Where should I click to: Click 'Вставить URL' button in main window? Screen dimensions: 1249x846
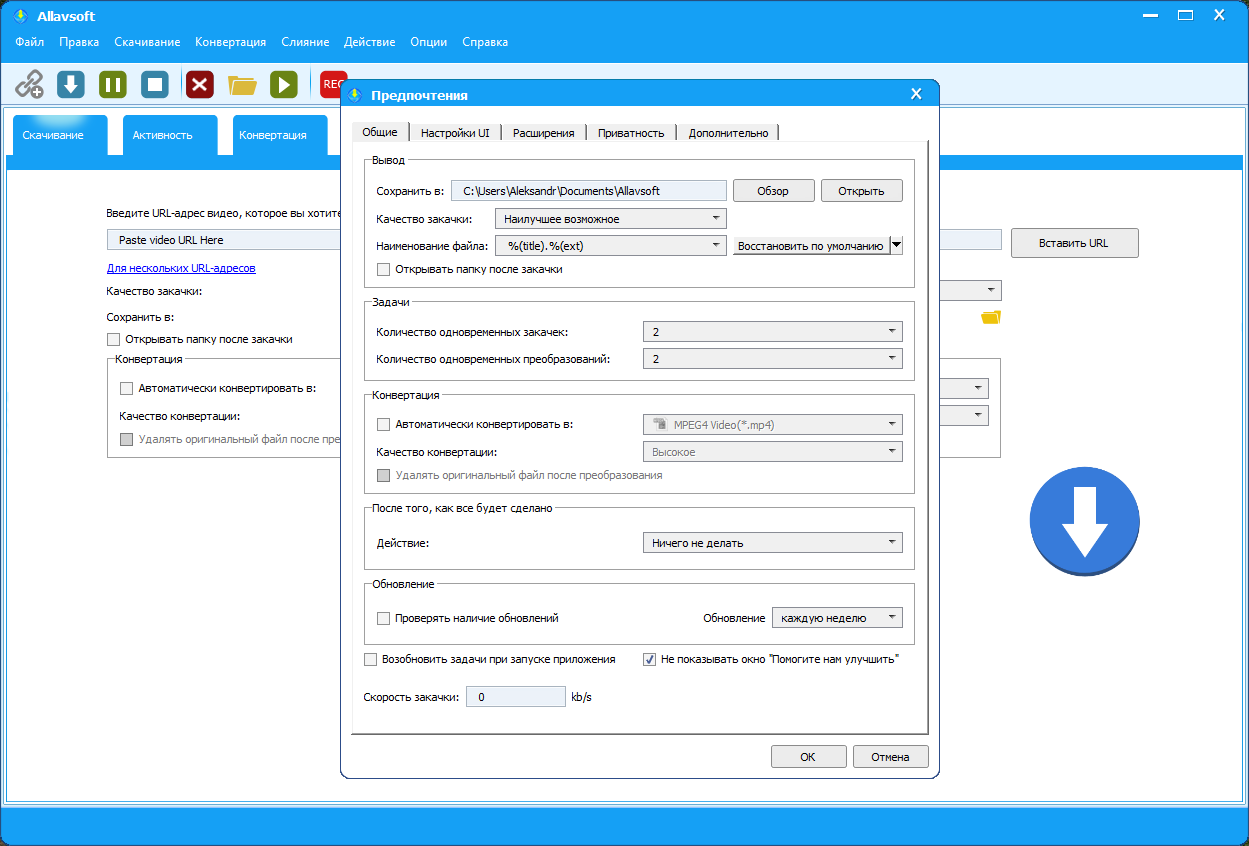1074,243
